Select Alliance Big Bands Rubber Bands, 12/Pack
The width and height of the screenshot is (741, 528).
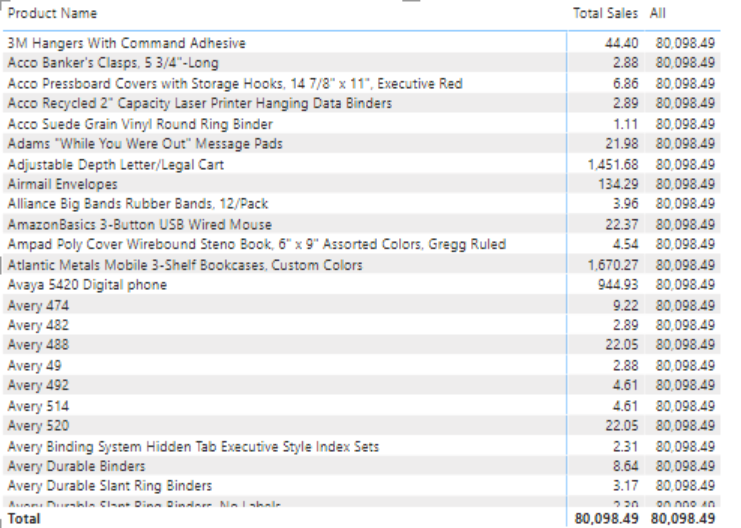[138, 204]
